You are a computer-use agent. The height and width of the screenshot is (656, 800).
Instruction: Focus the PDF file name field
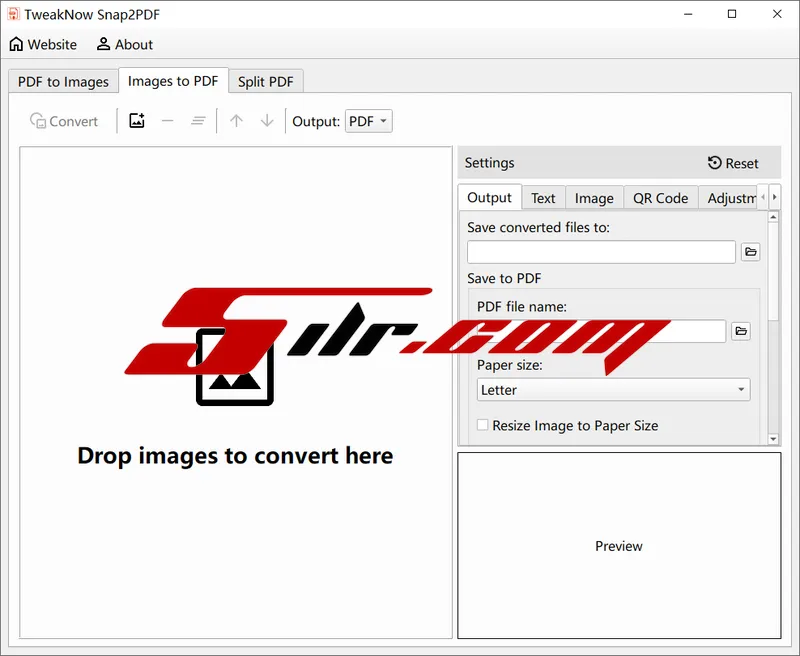[601, 331]
